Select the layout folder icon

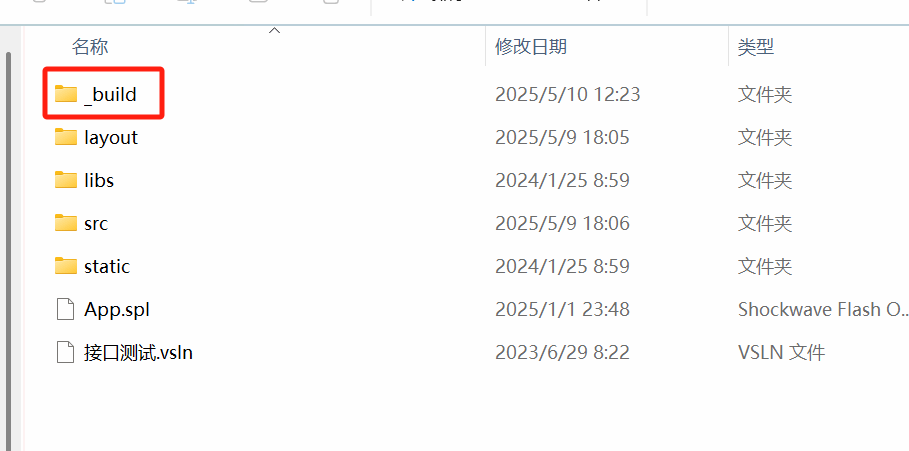[x=66, y=137]
